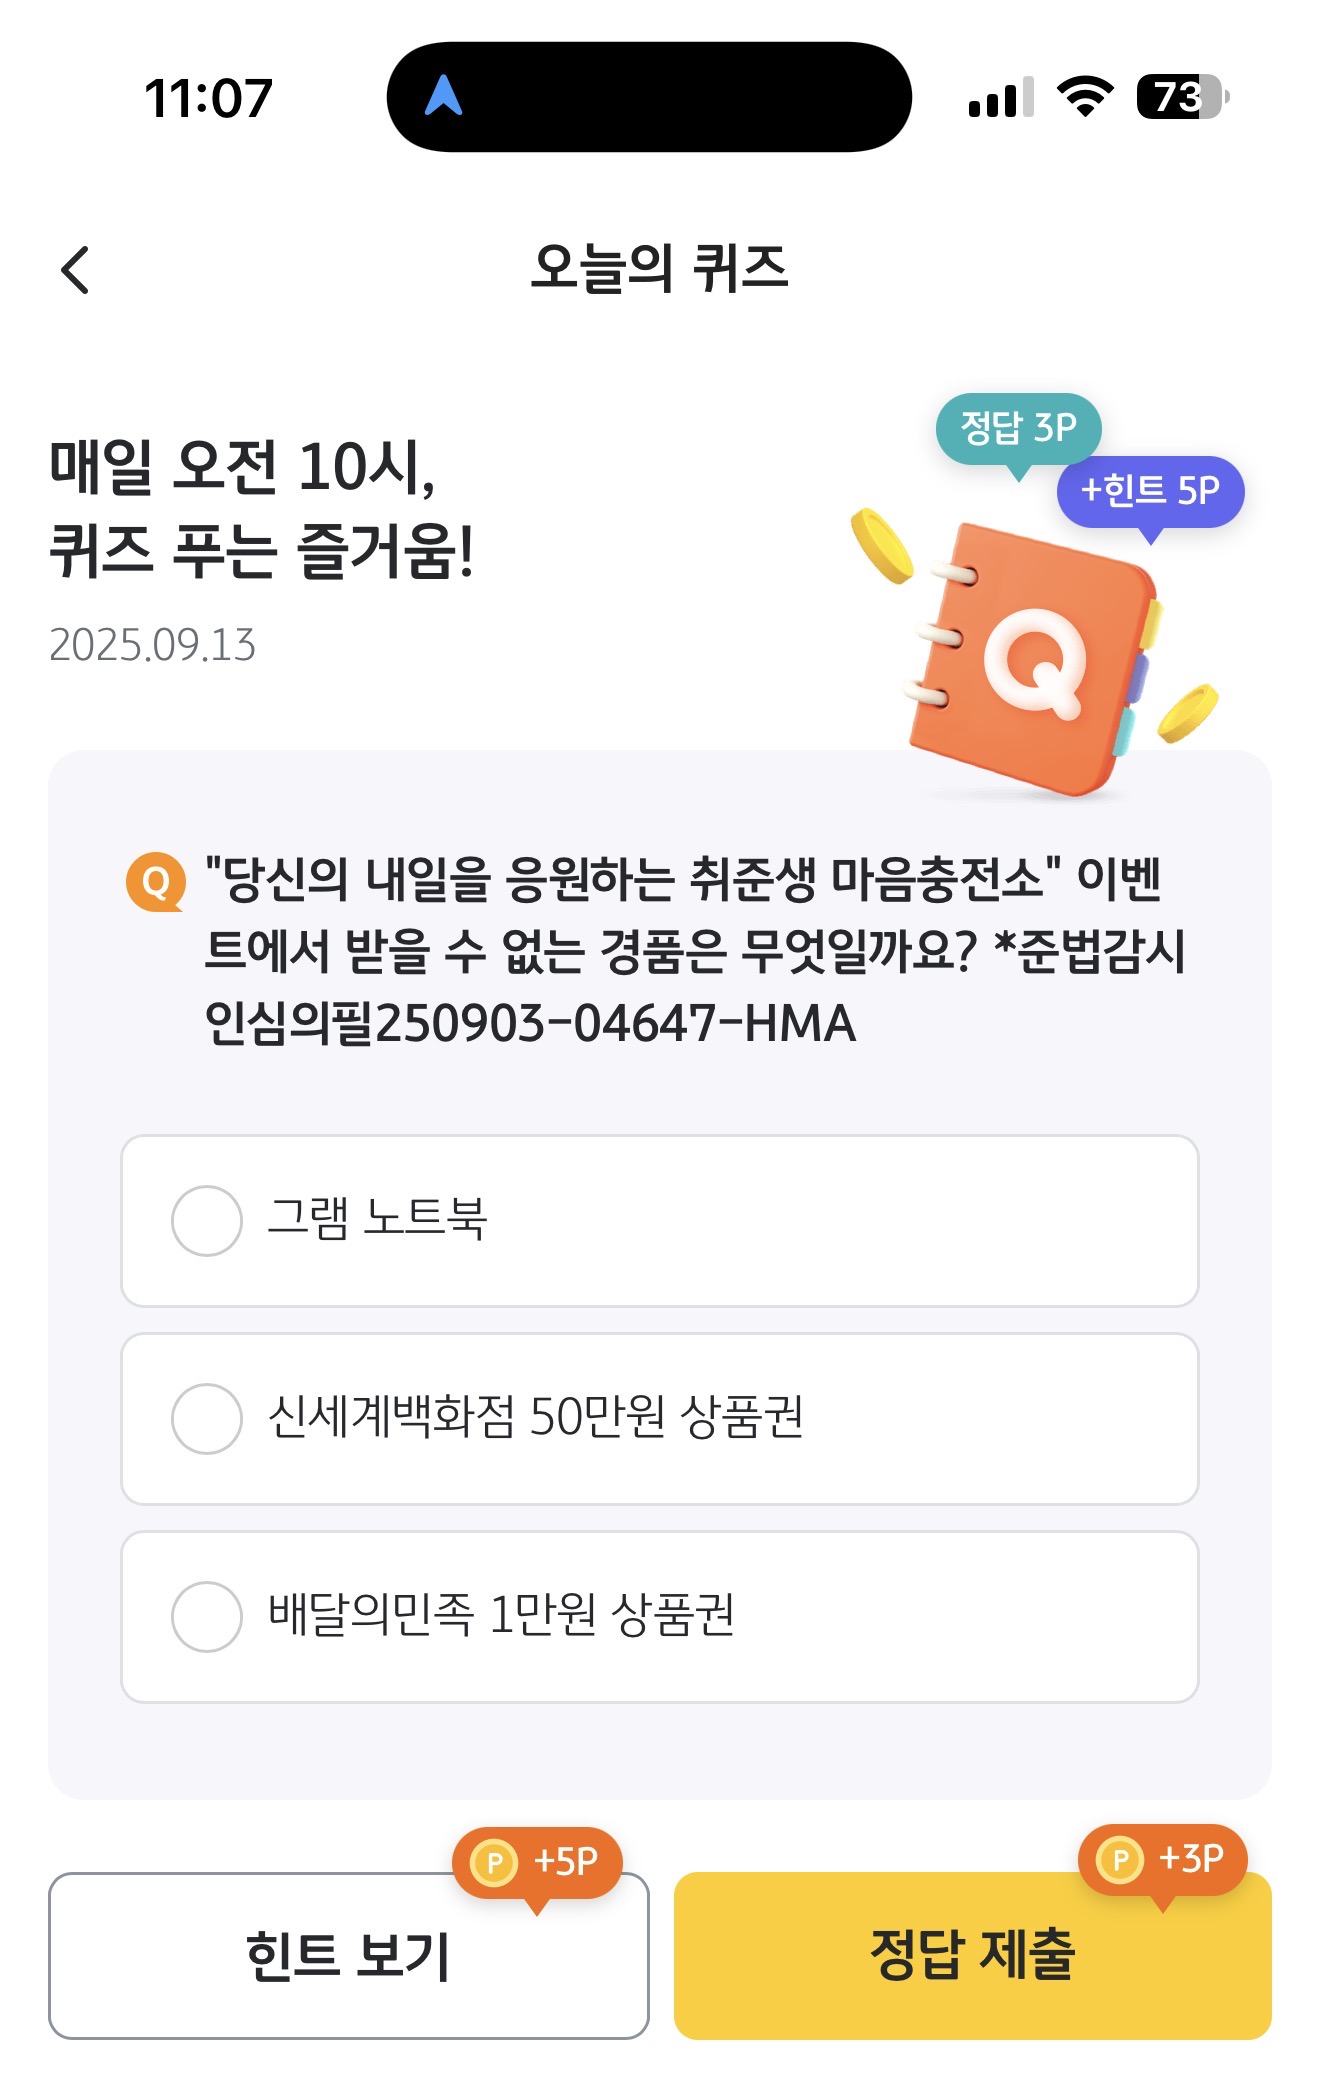Viewport: 1320px width, 2079px height.
Task: Tap the orange Q question marker icon
Action: (156, 882)
